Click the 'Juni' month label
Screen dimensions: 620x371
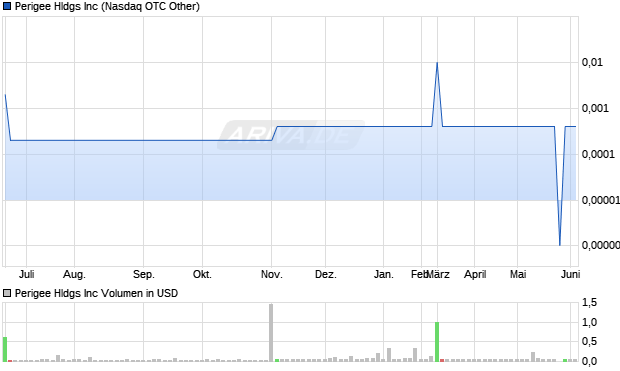tap(570, 274)
